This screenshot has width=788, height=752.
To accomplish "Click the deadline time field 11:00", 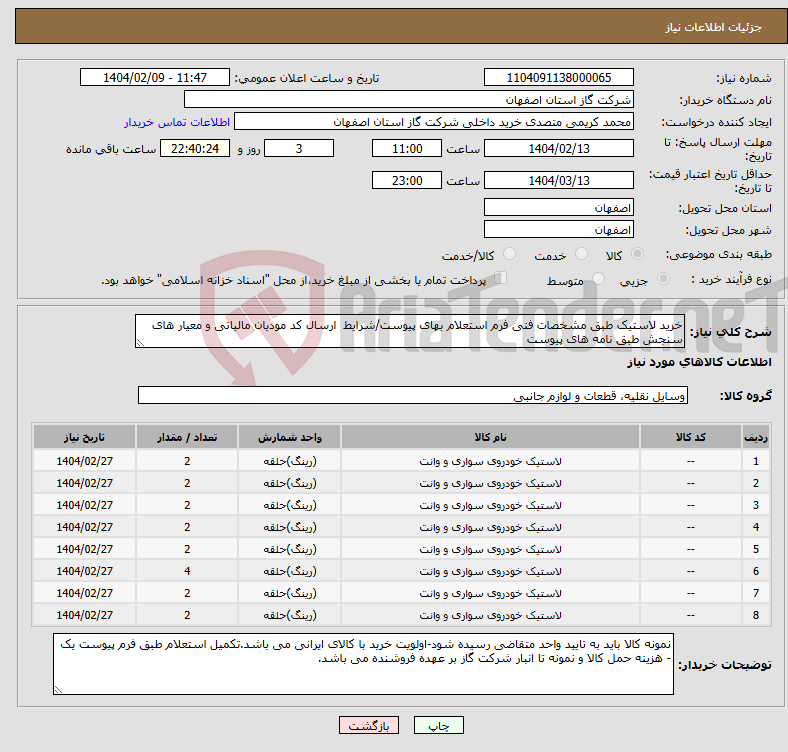I will pyautogui.click(x=407, y=148).
